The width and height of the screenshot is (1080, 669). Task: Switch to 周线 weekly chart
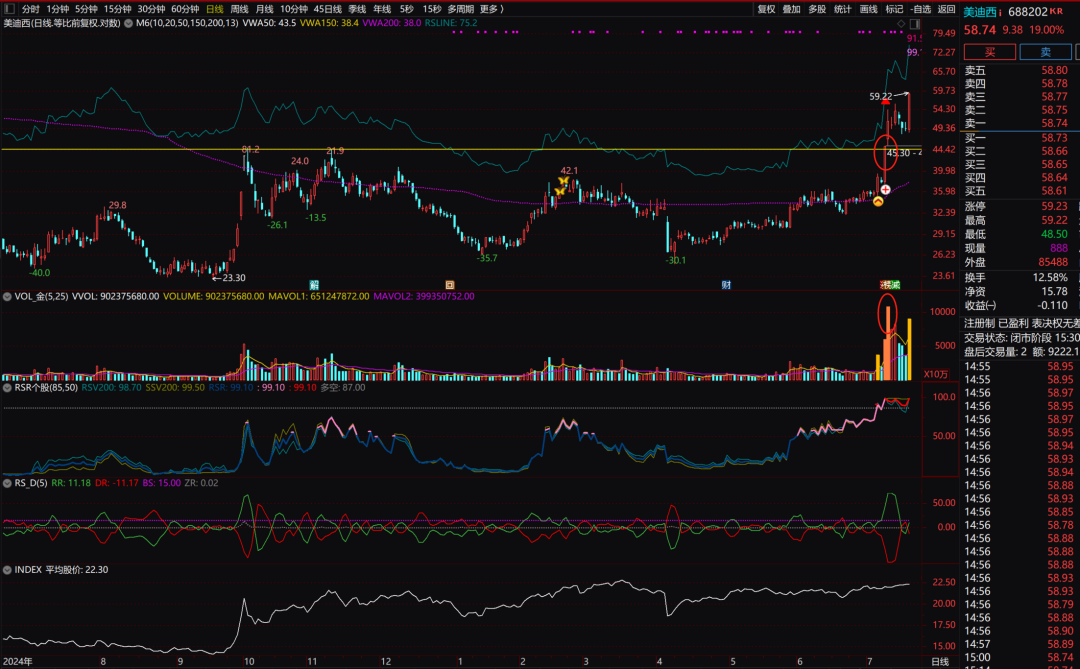tap(239, 9)
